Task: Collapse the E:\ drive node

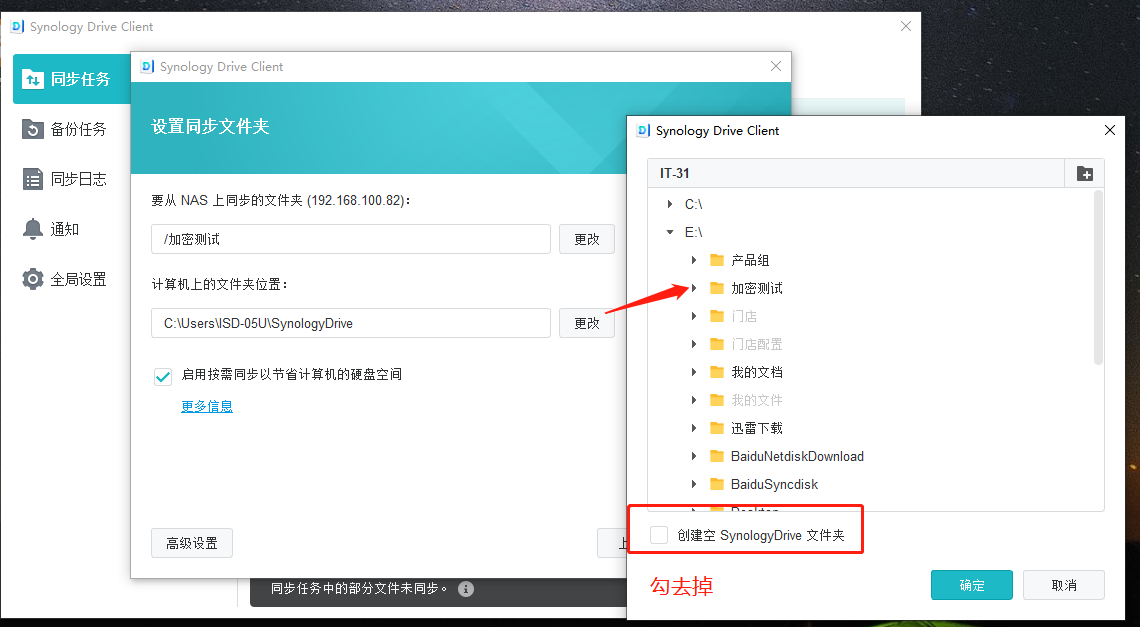Action: coord(670,232)
